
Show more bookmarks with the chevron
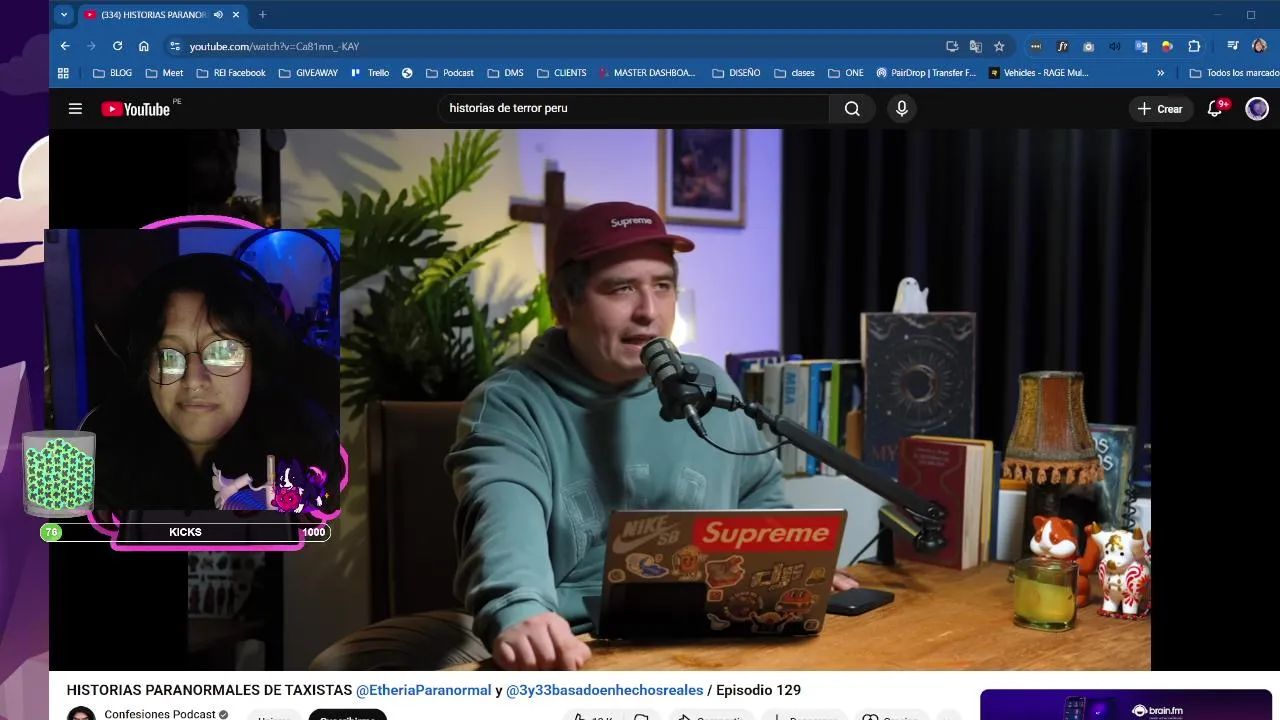(x=1160, y=73)
